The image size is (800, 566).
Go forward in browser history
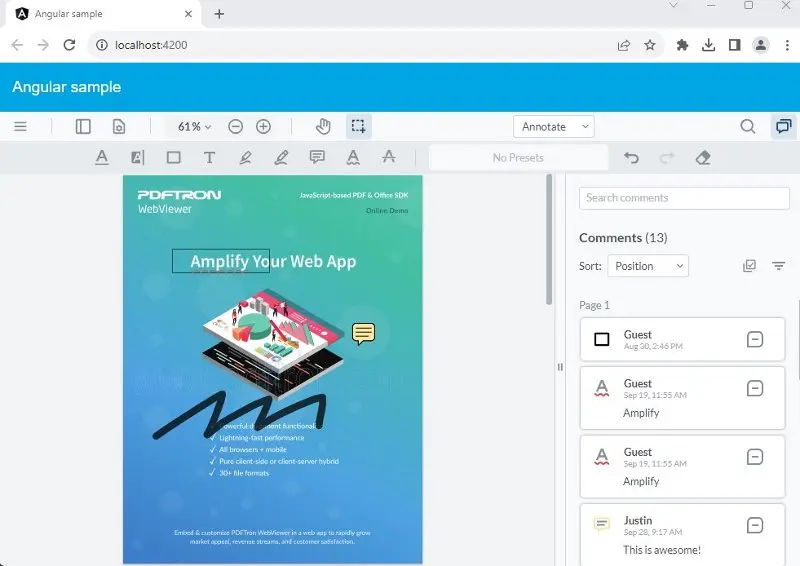pyautogui.click(x=43, y=45)
